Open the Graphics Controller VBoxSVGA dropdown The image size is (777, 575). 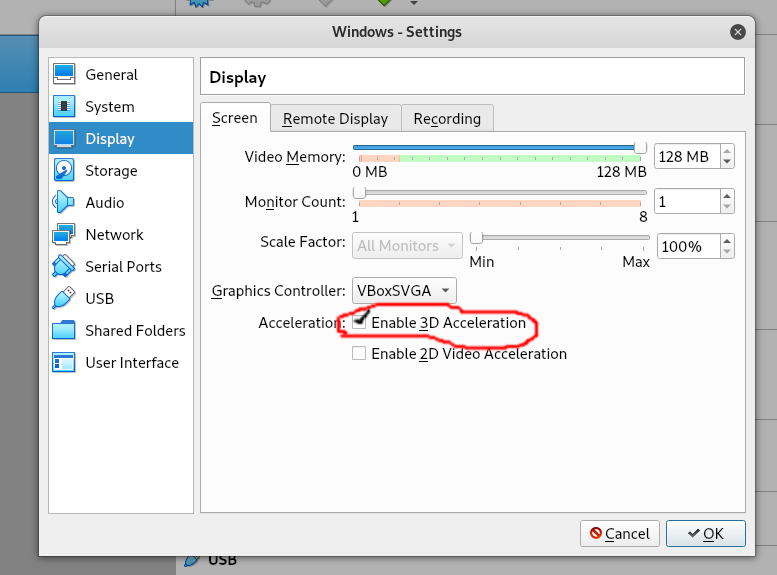click(x=404, y=290)
